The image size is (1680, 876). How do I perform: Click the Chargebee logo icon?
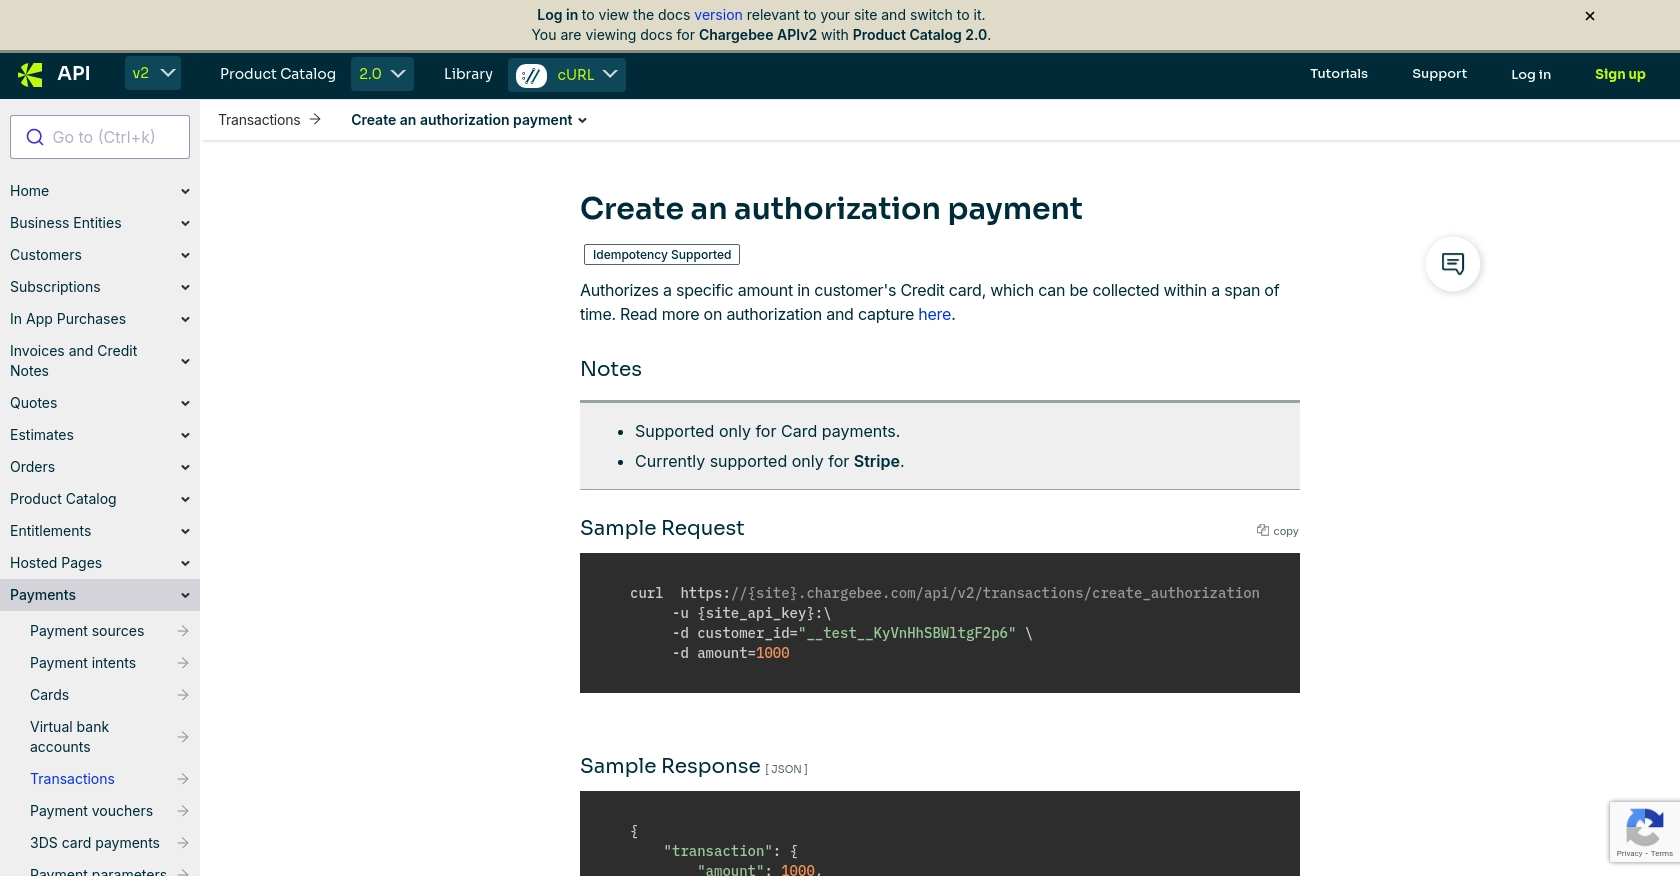(x=31, y=74)
